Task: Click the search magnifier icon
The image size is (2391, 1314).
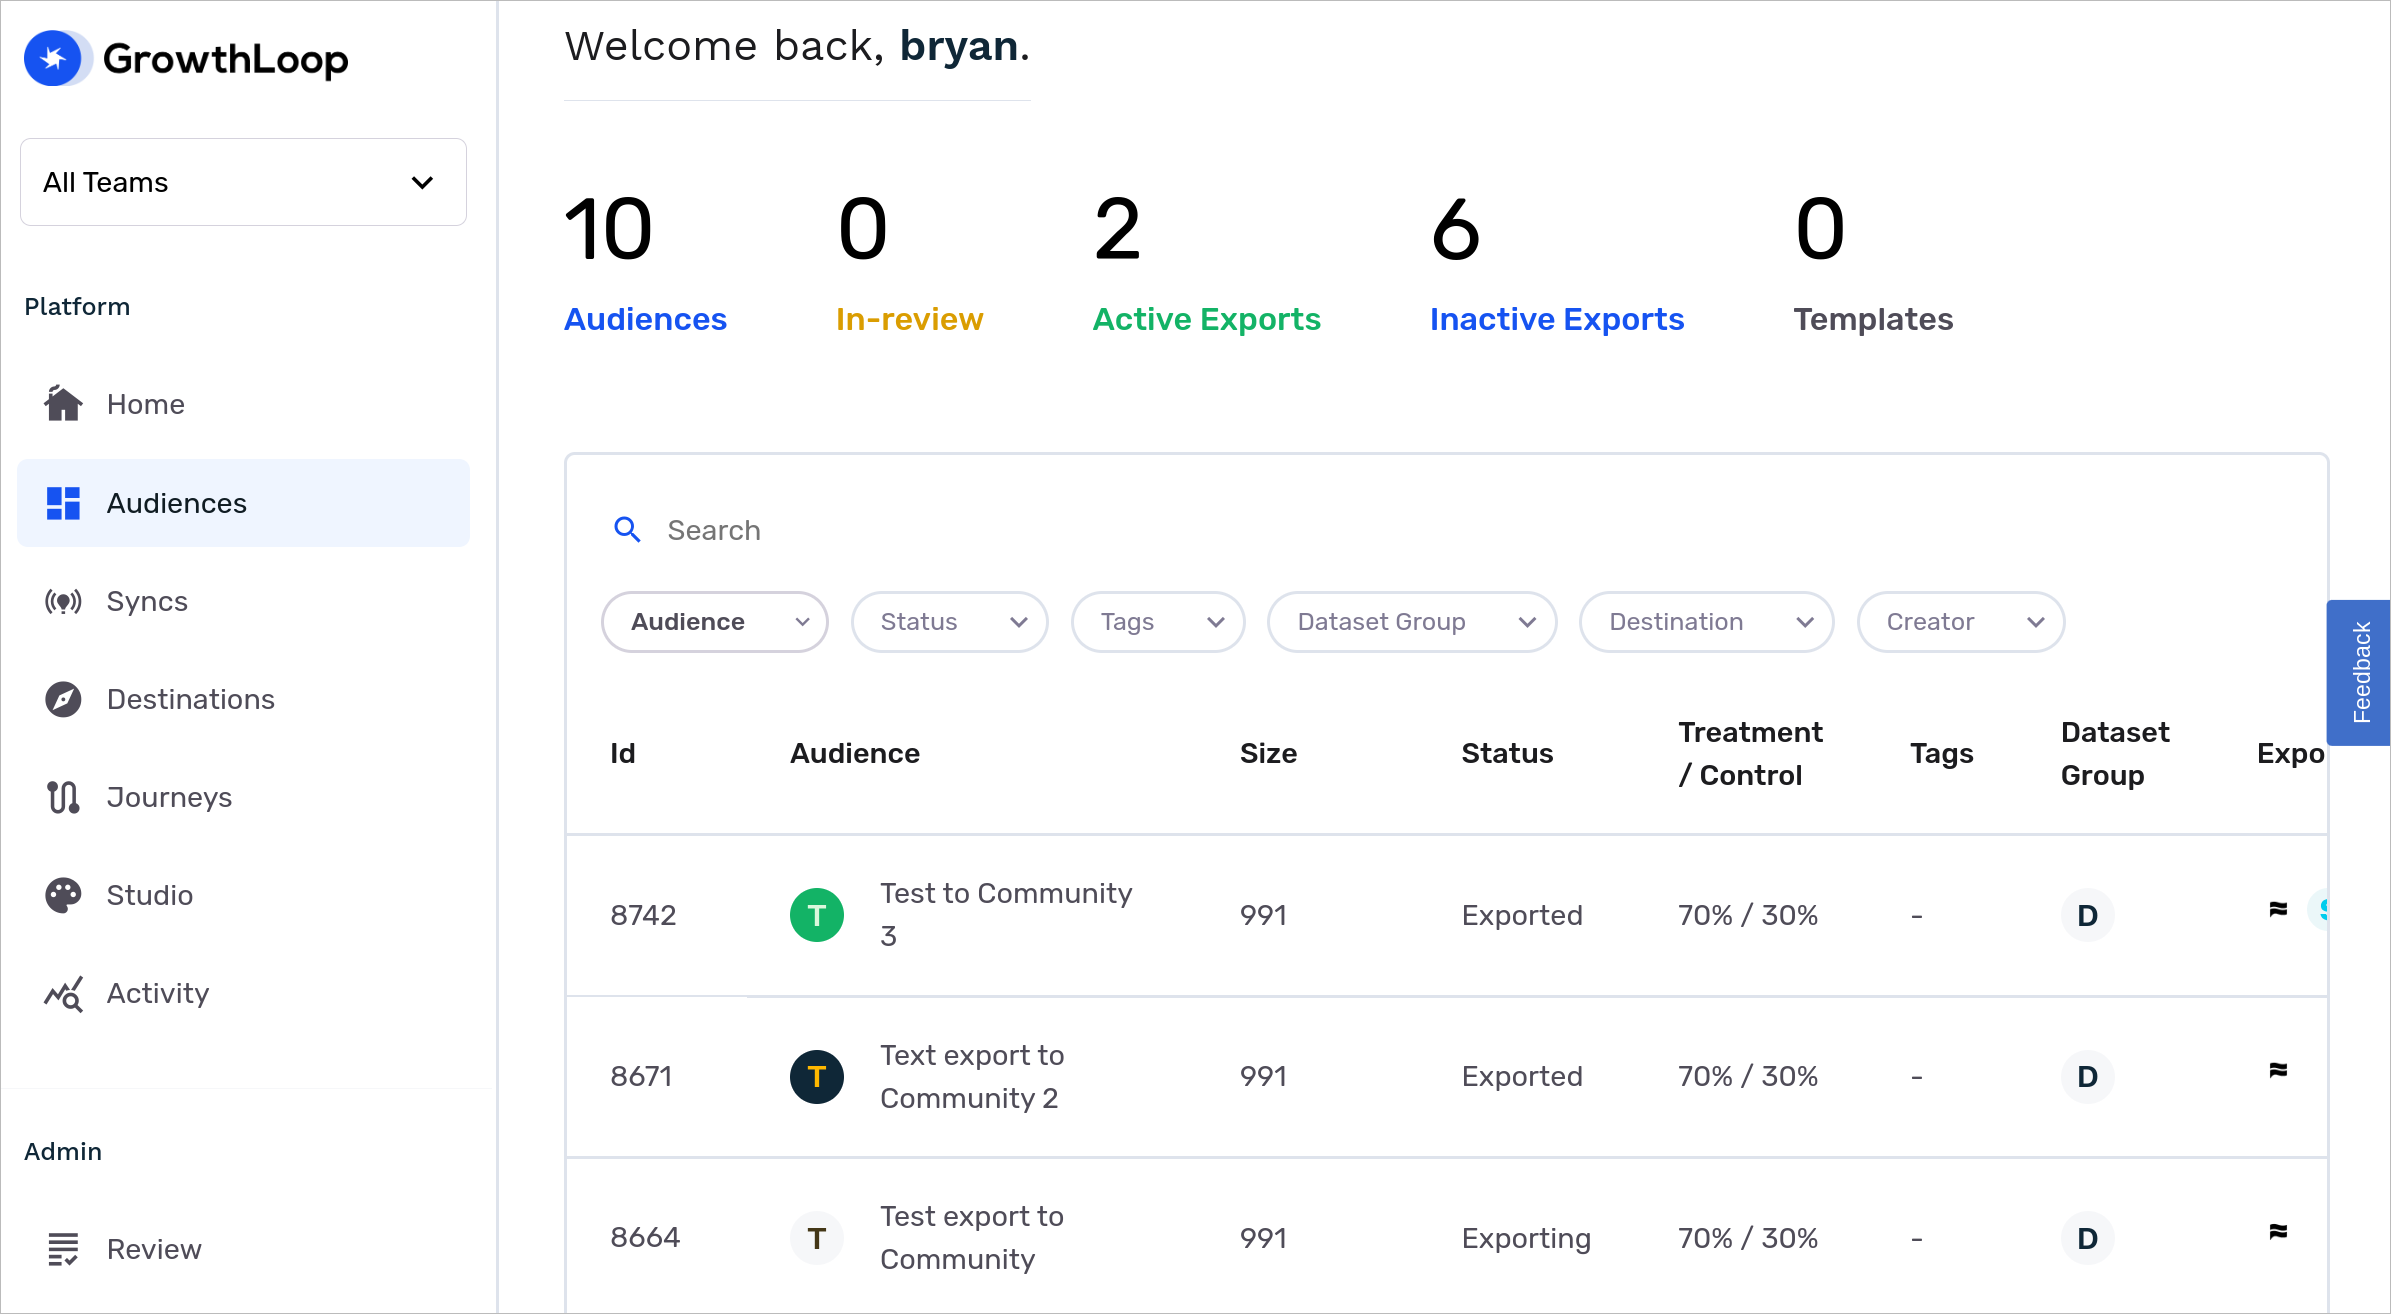Action: click(628, 529)
